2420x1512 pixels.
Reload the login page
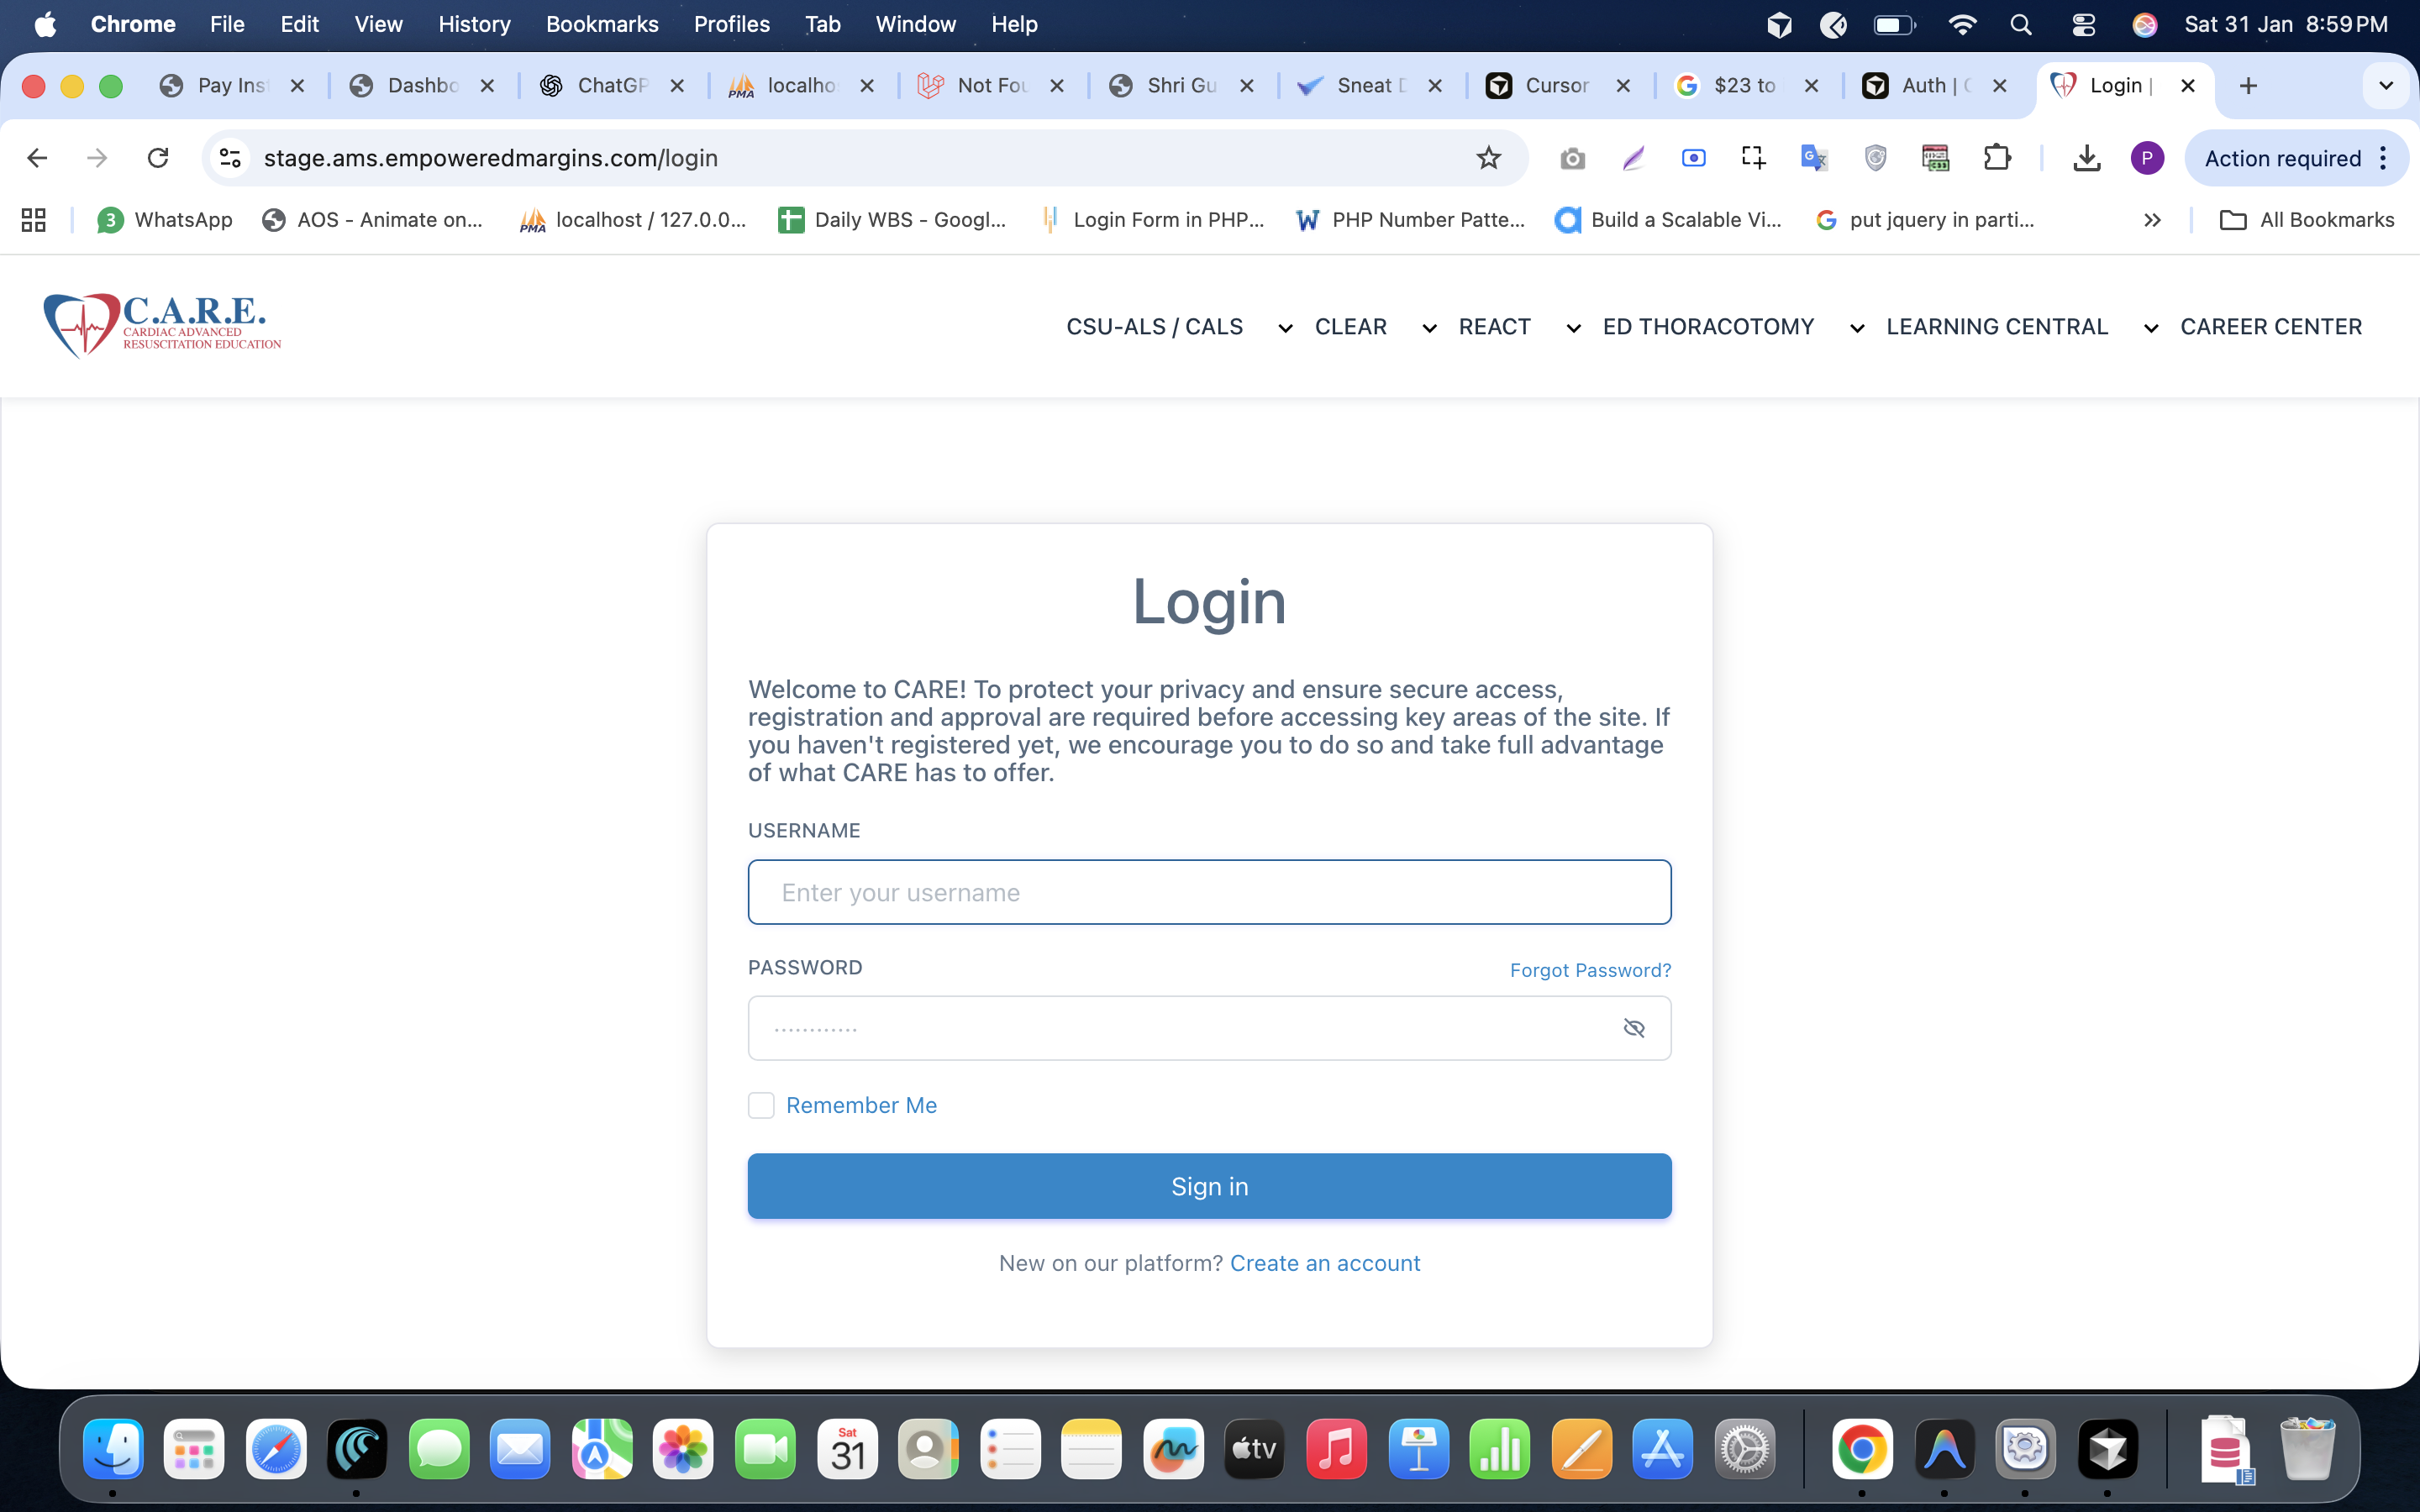[x=158, y=158]
